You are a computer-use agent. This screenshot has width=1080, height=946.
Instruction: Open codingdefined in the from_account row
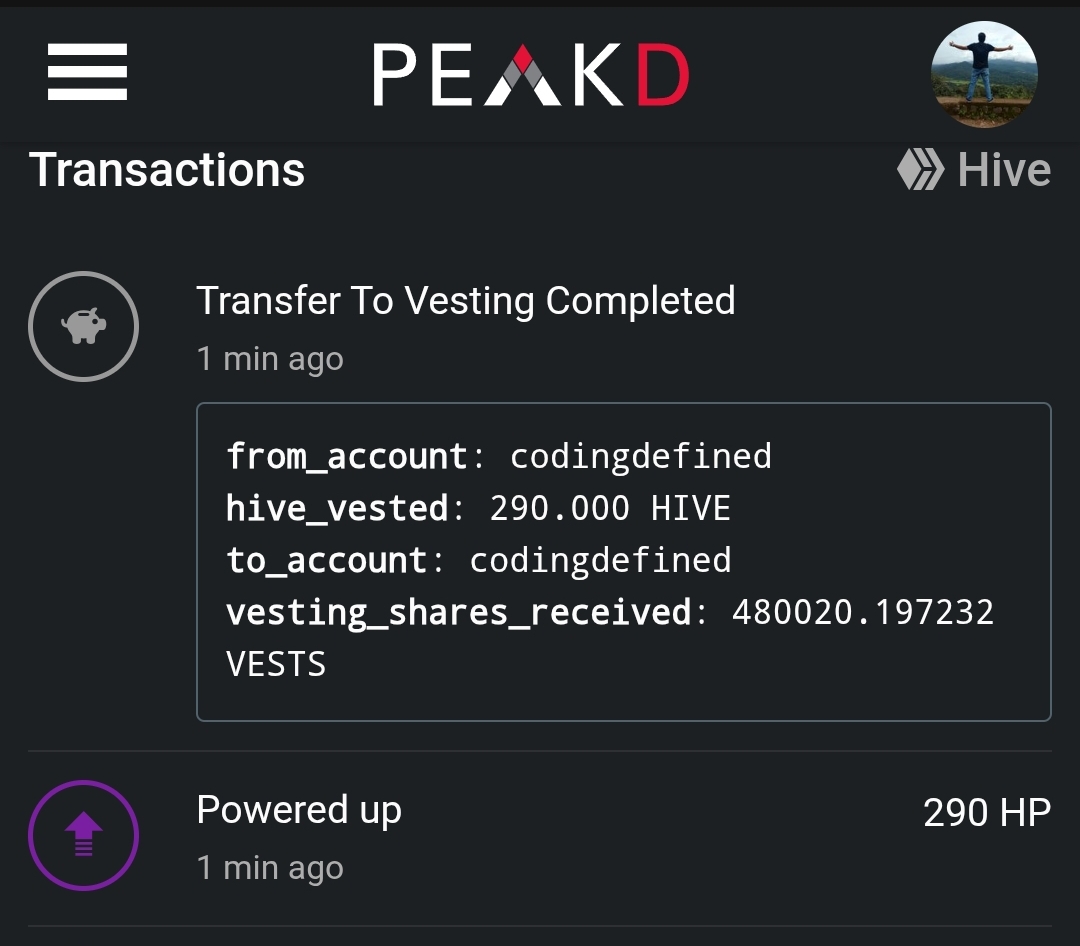coord(641,456)
